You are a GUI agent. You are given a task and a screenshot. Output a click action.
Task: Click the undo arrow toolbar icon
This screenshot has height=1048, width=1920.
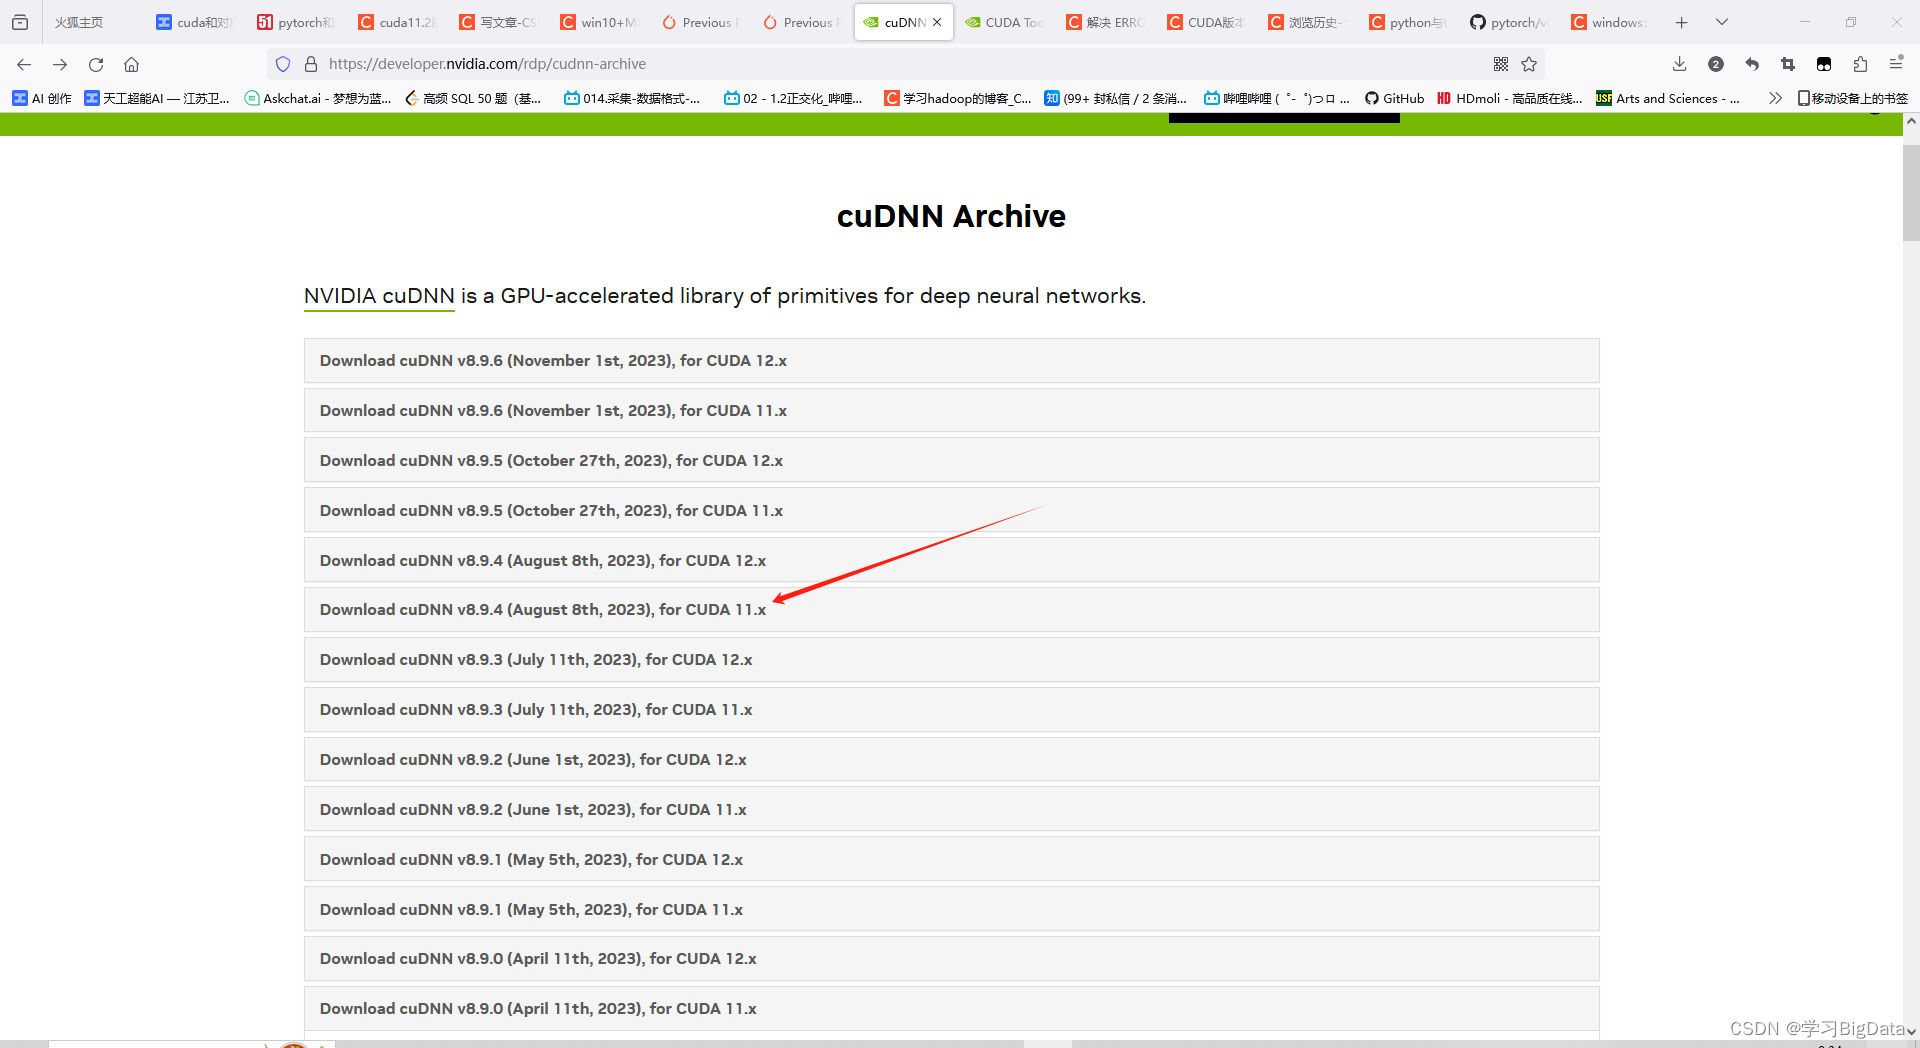1752,64
